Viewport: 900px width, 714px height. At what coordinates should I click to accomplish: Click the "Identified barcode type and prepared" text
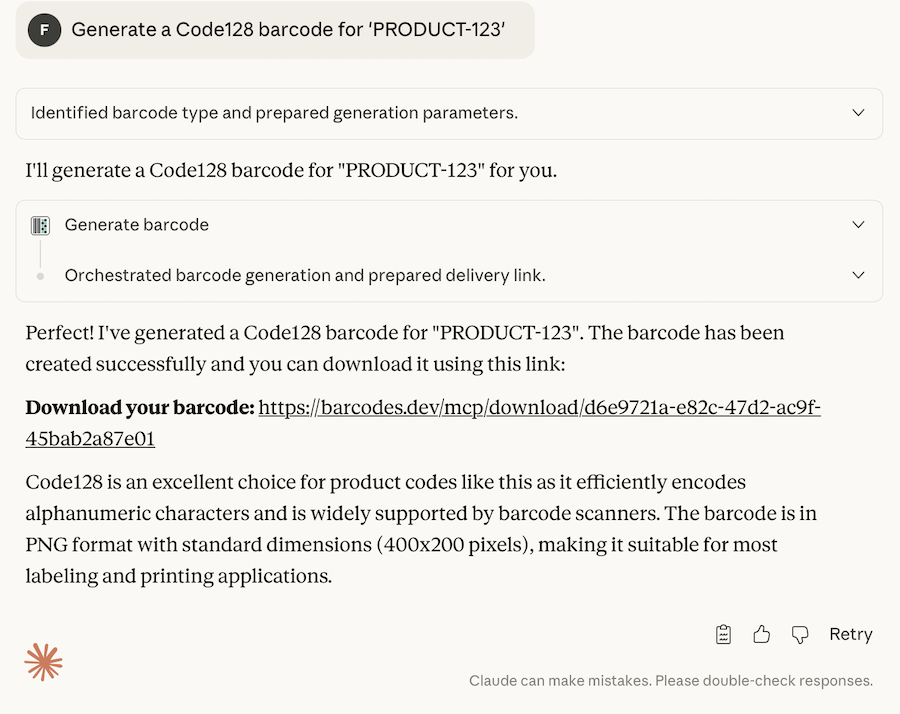pos(274,113)
